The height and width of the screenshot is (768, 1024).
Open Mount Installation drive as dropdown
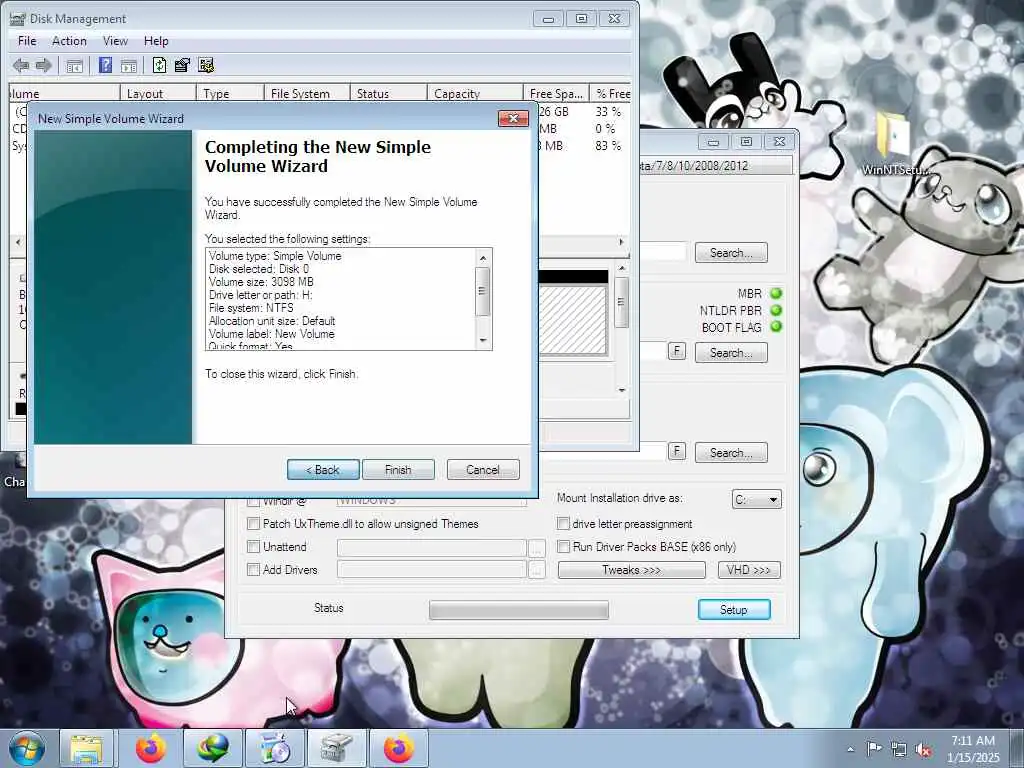tap(756, 500)
